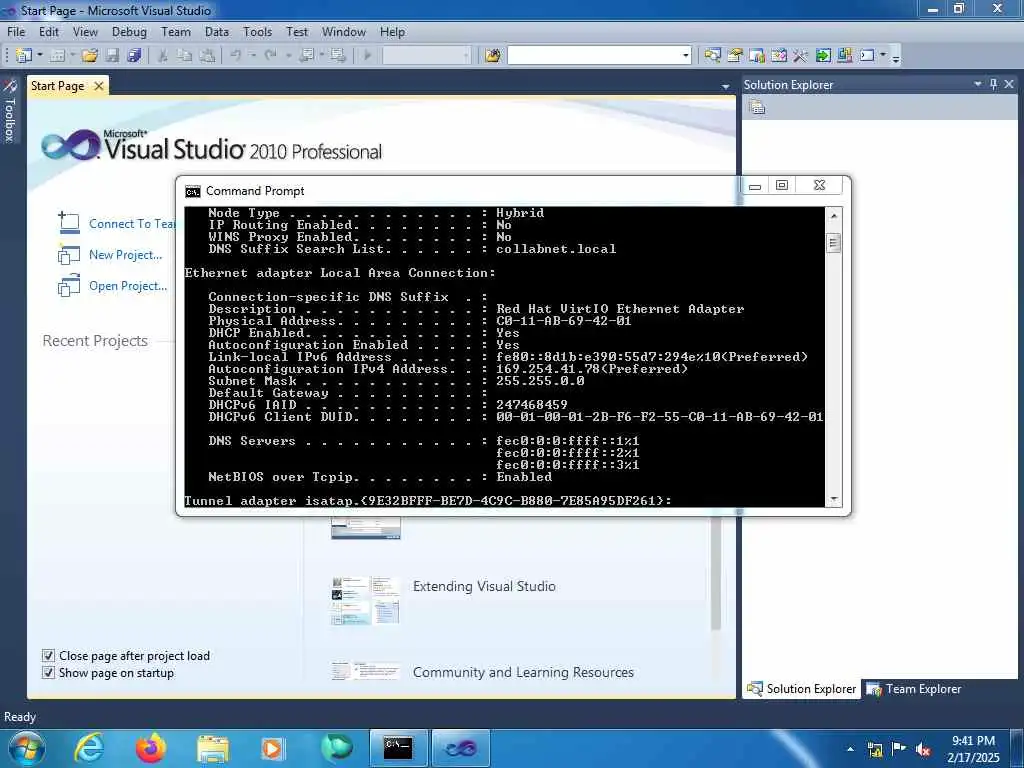Viewport: 1024px width, 768px height.
Task: Open Community and Learning Resources link
Action: [523, 672]
